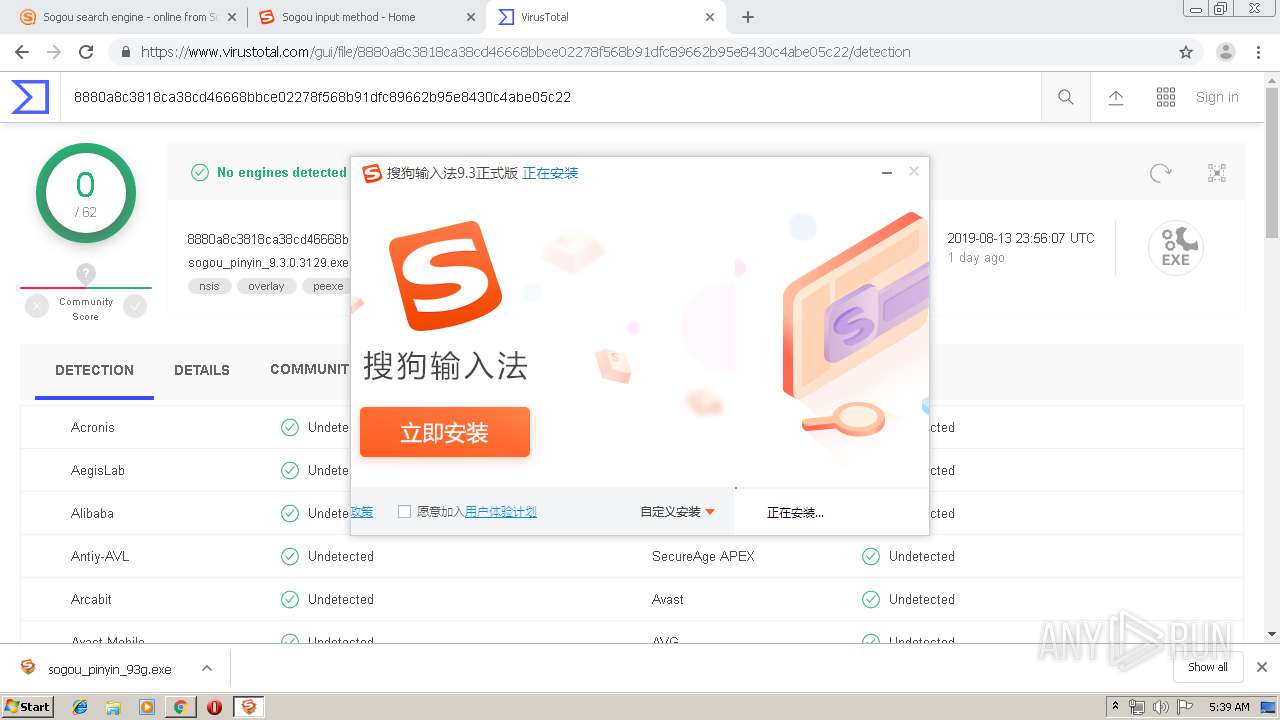Click the peexe tag
Viewport: 1280px width, 720px height.
pyautogui.click(x=327, y=286)
